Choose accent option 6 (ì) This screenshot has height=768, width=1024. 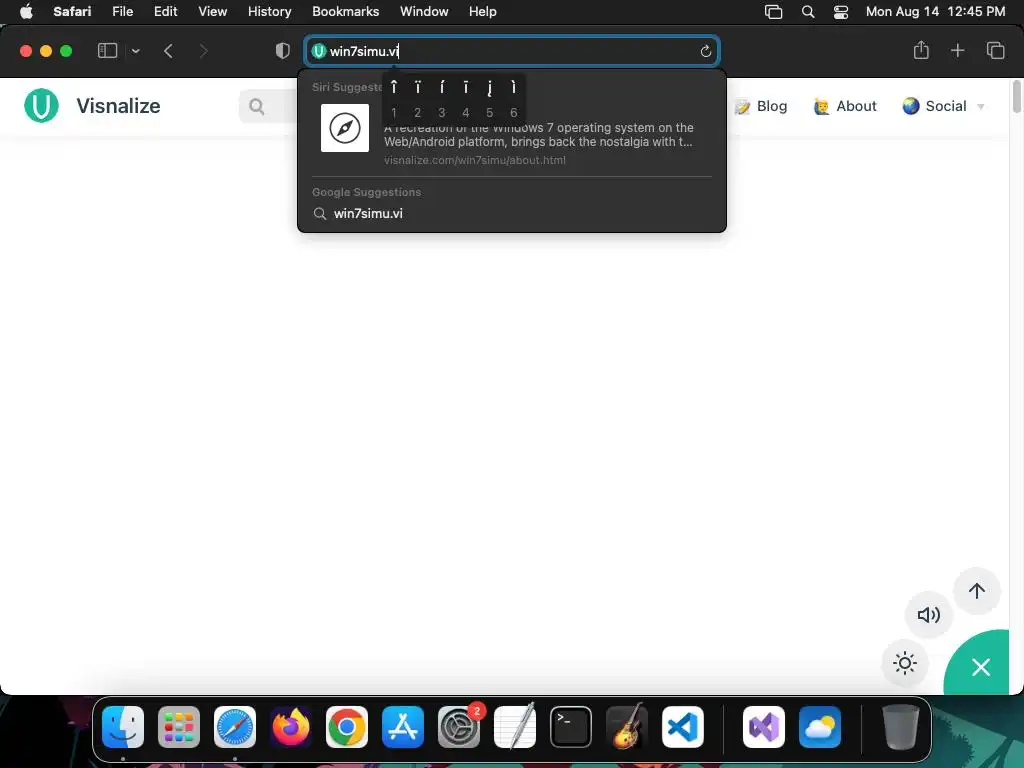pos(514,97)
